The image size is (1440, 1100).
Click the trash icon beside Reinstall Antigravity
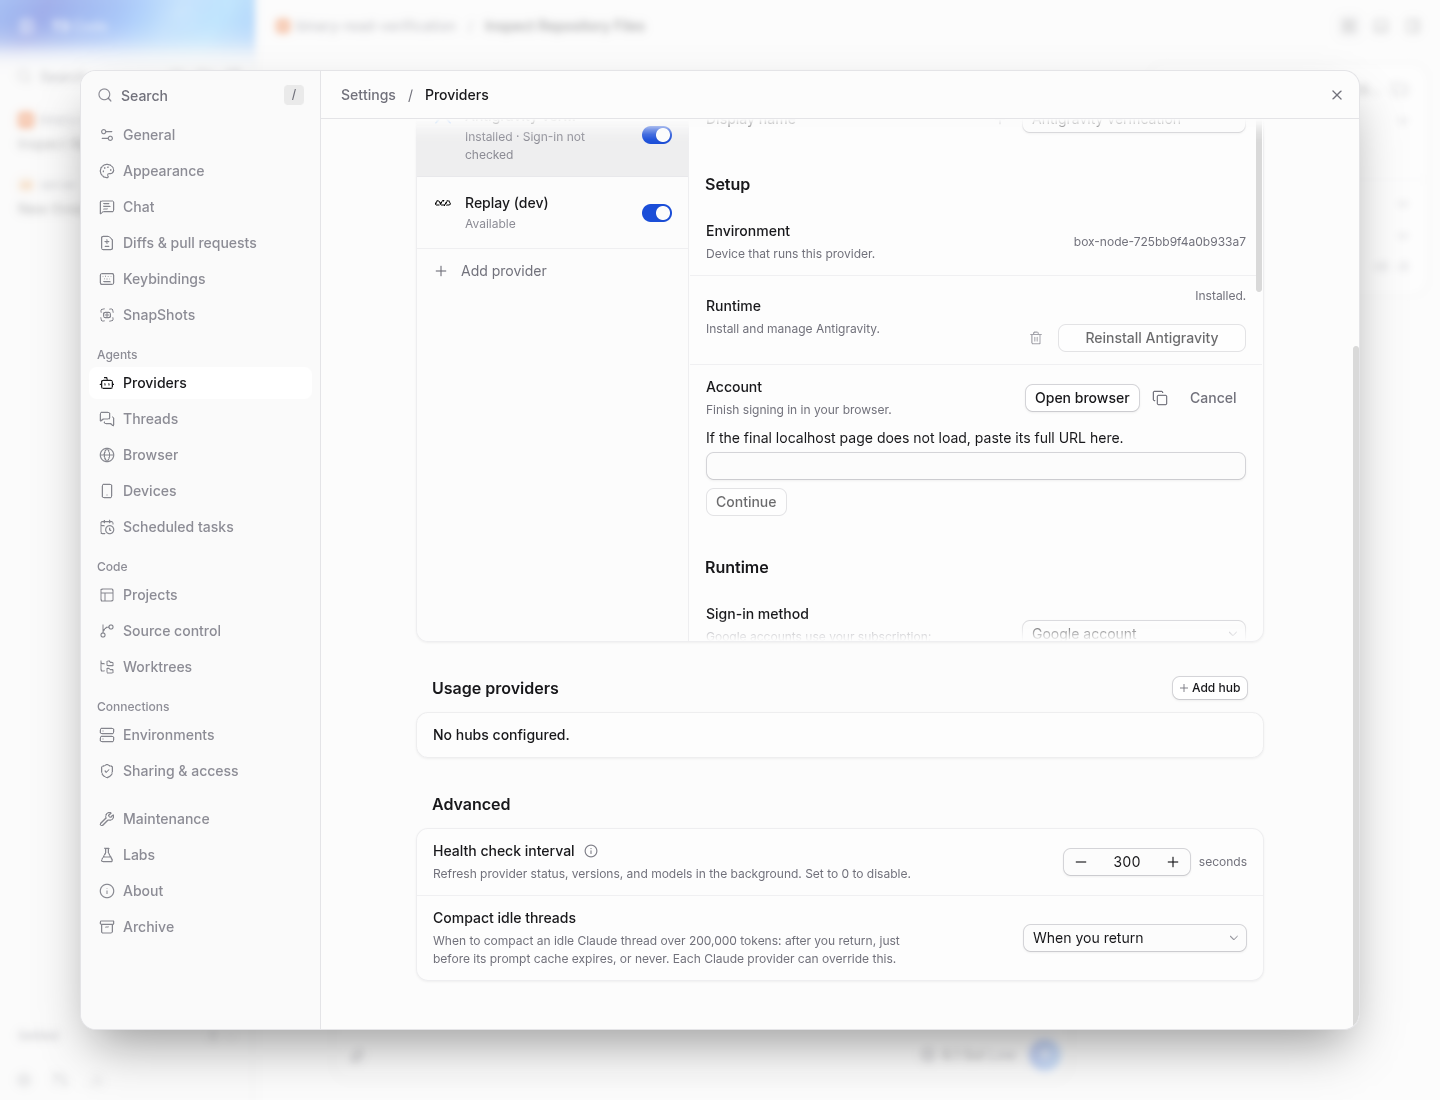click(x=1036, y=338)
